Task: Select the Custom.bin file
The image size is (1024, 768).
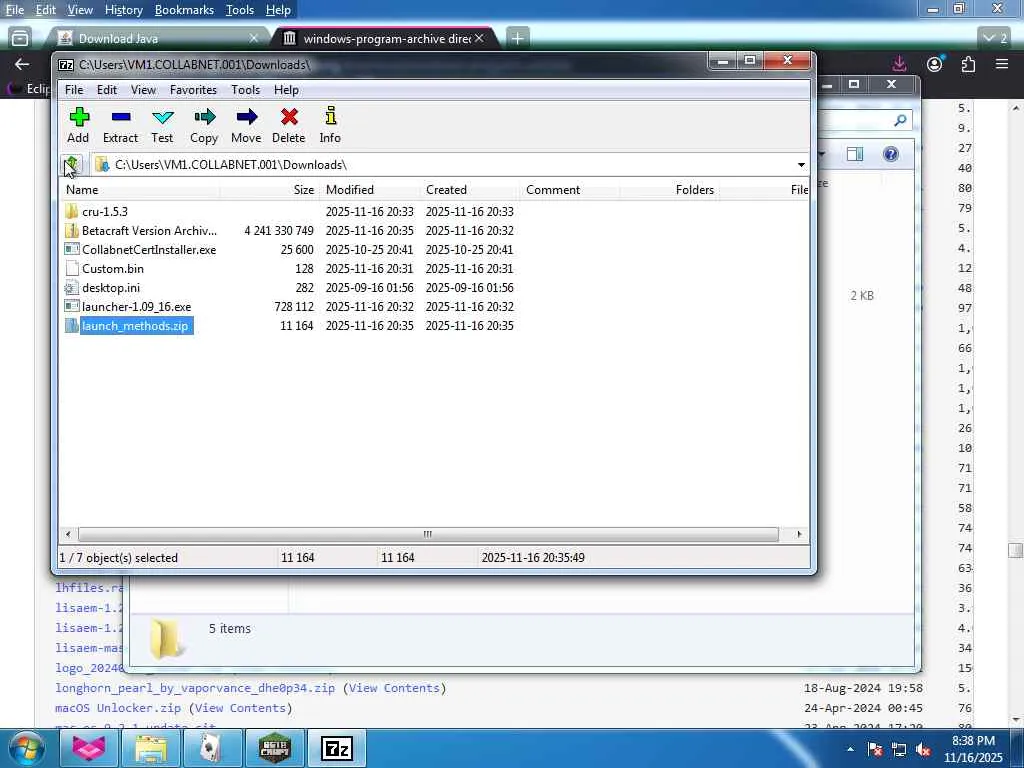Action: click(x=113, y=268)
